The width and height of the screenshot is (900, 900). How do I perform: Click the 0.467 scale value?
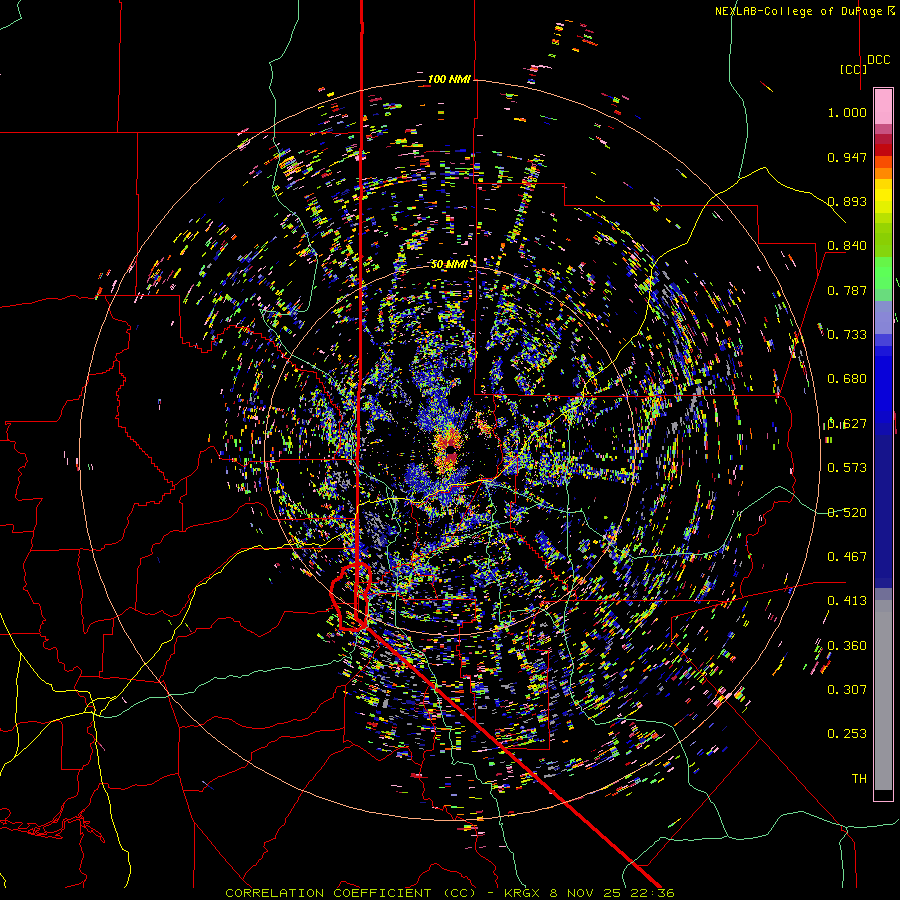point(847,557)
